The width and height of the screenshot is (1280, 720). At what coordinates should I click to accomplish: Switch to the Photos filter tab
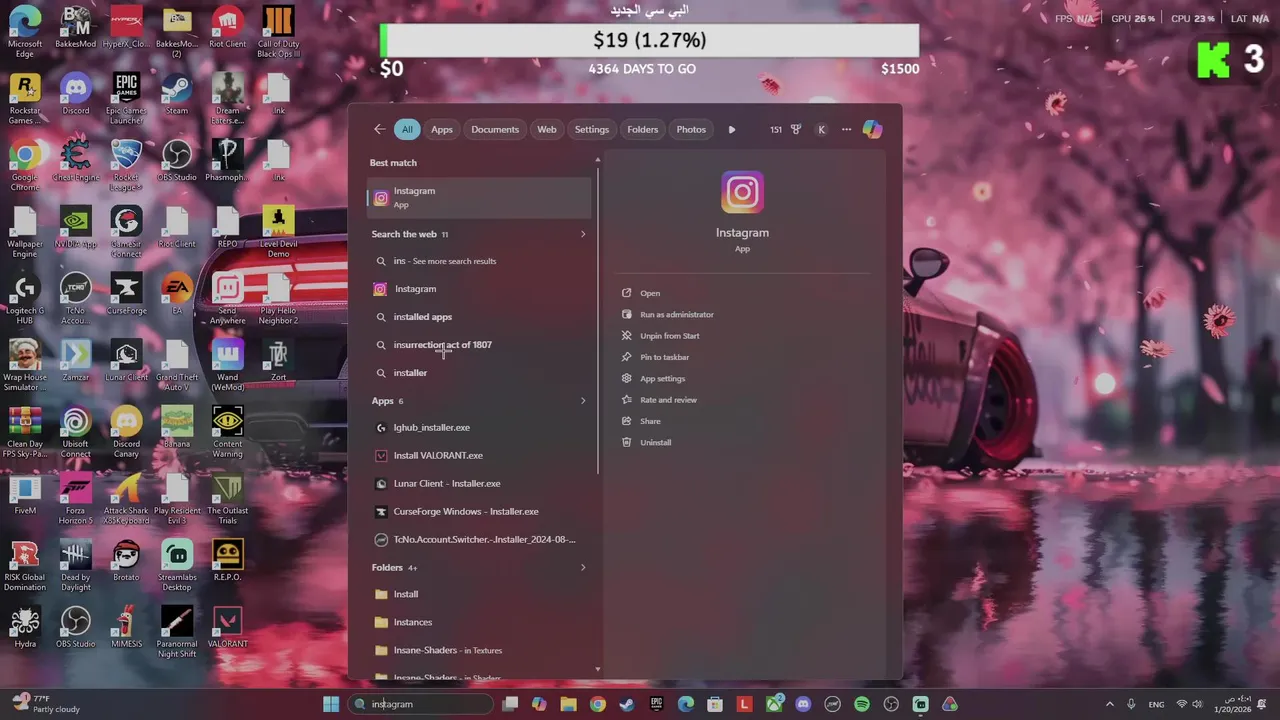(691, 129)
